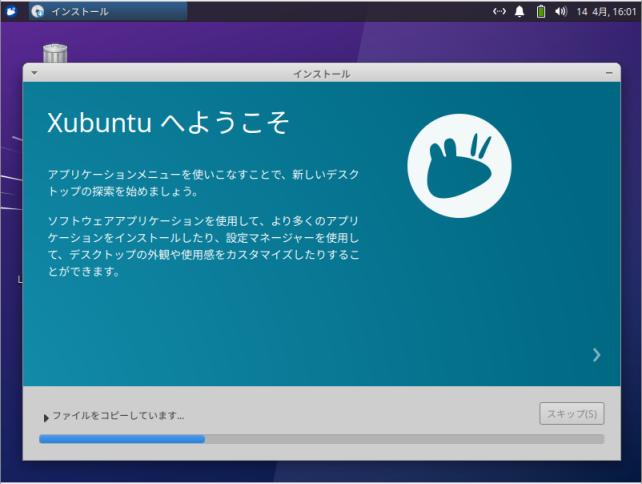Minimize the インストール window
The height and width of the screenshot is (484, 642).
(609, 73)
